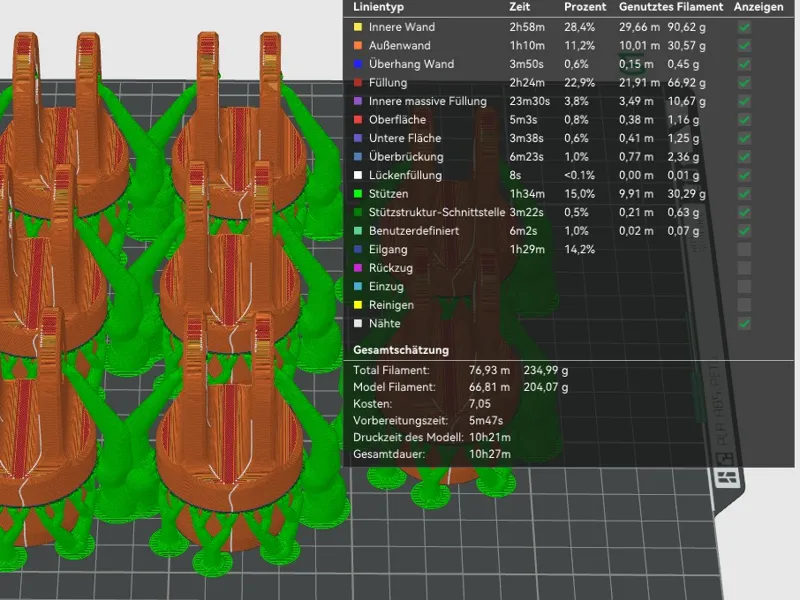Screen dimensions: 800x600
Task: Click the Total Filament value 76,93 m
Action: pyautogui.click(x=489, y=370)
